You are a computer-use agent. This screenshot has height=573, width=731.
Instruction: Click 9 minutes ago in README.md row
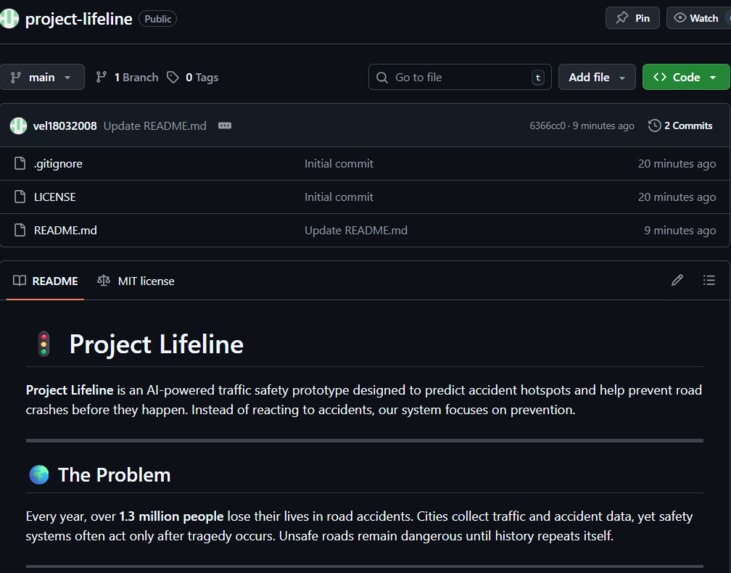click(x=680, y=230)
